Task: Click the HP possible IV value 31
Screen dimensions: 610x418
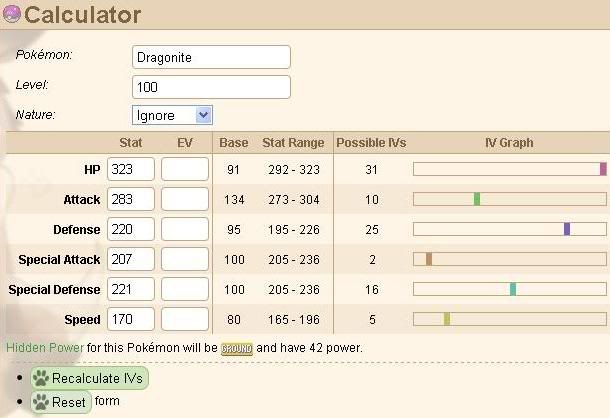Action: tap(372, 170)
